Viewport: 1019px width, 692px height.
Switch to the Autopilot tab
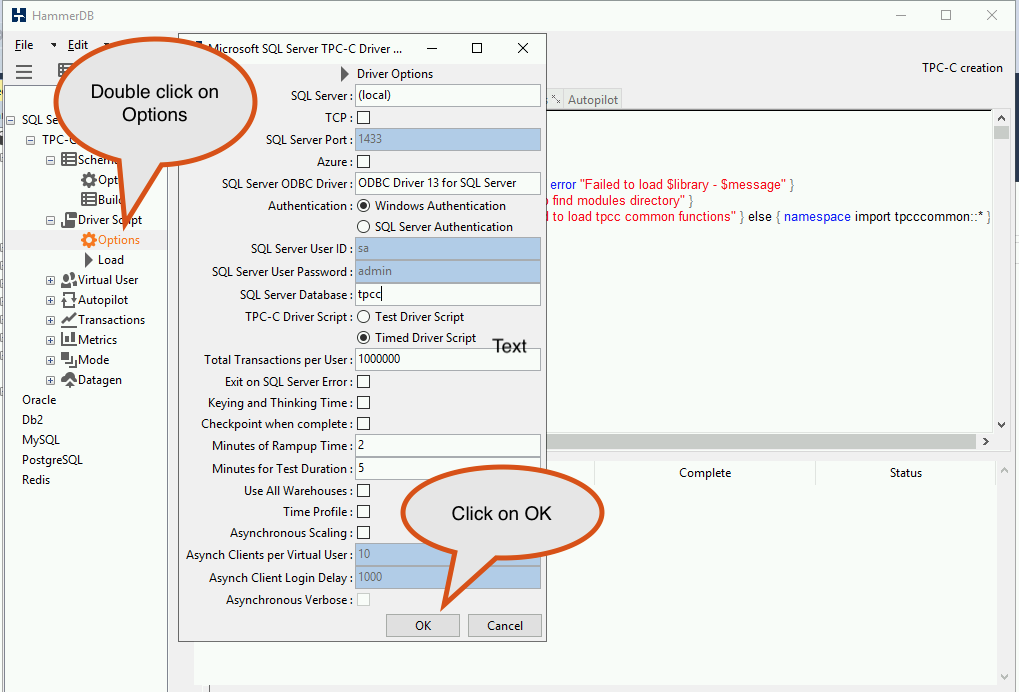[593, 100]
